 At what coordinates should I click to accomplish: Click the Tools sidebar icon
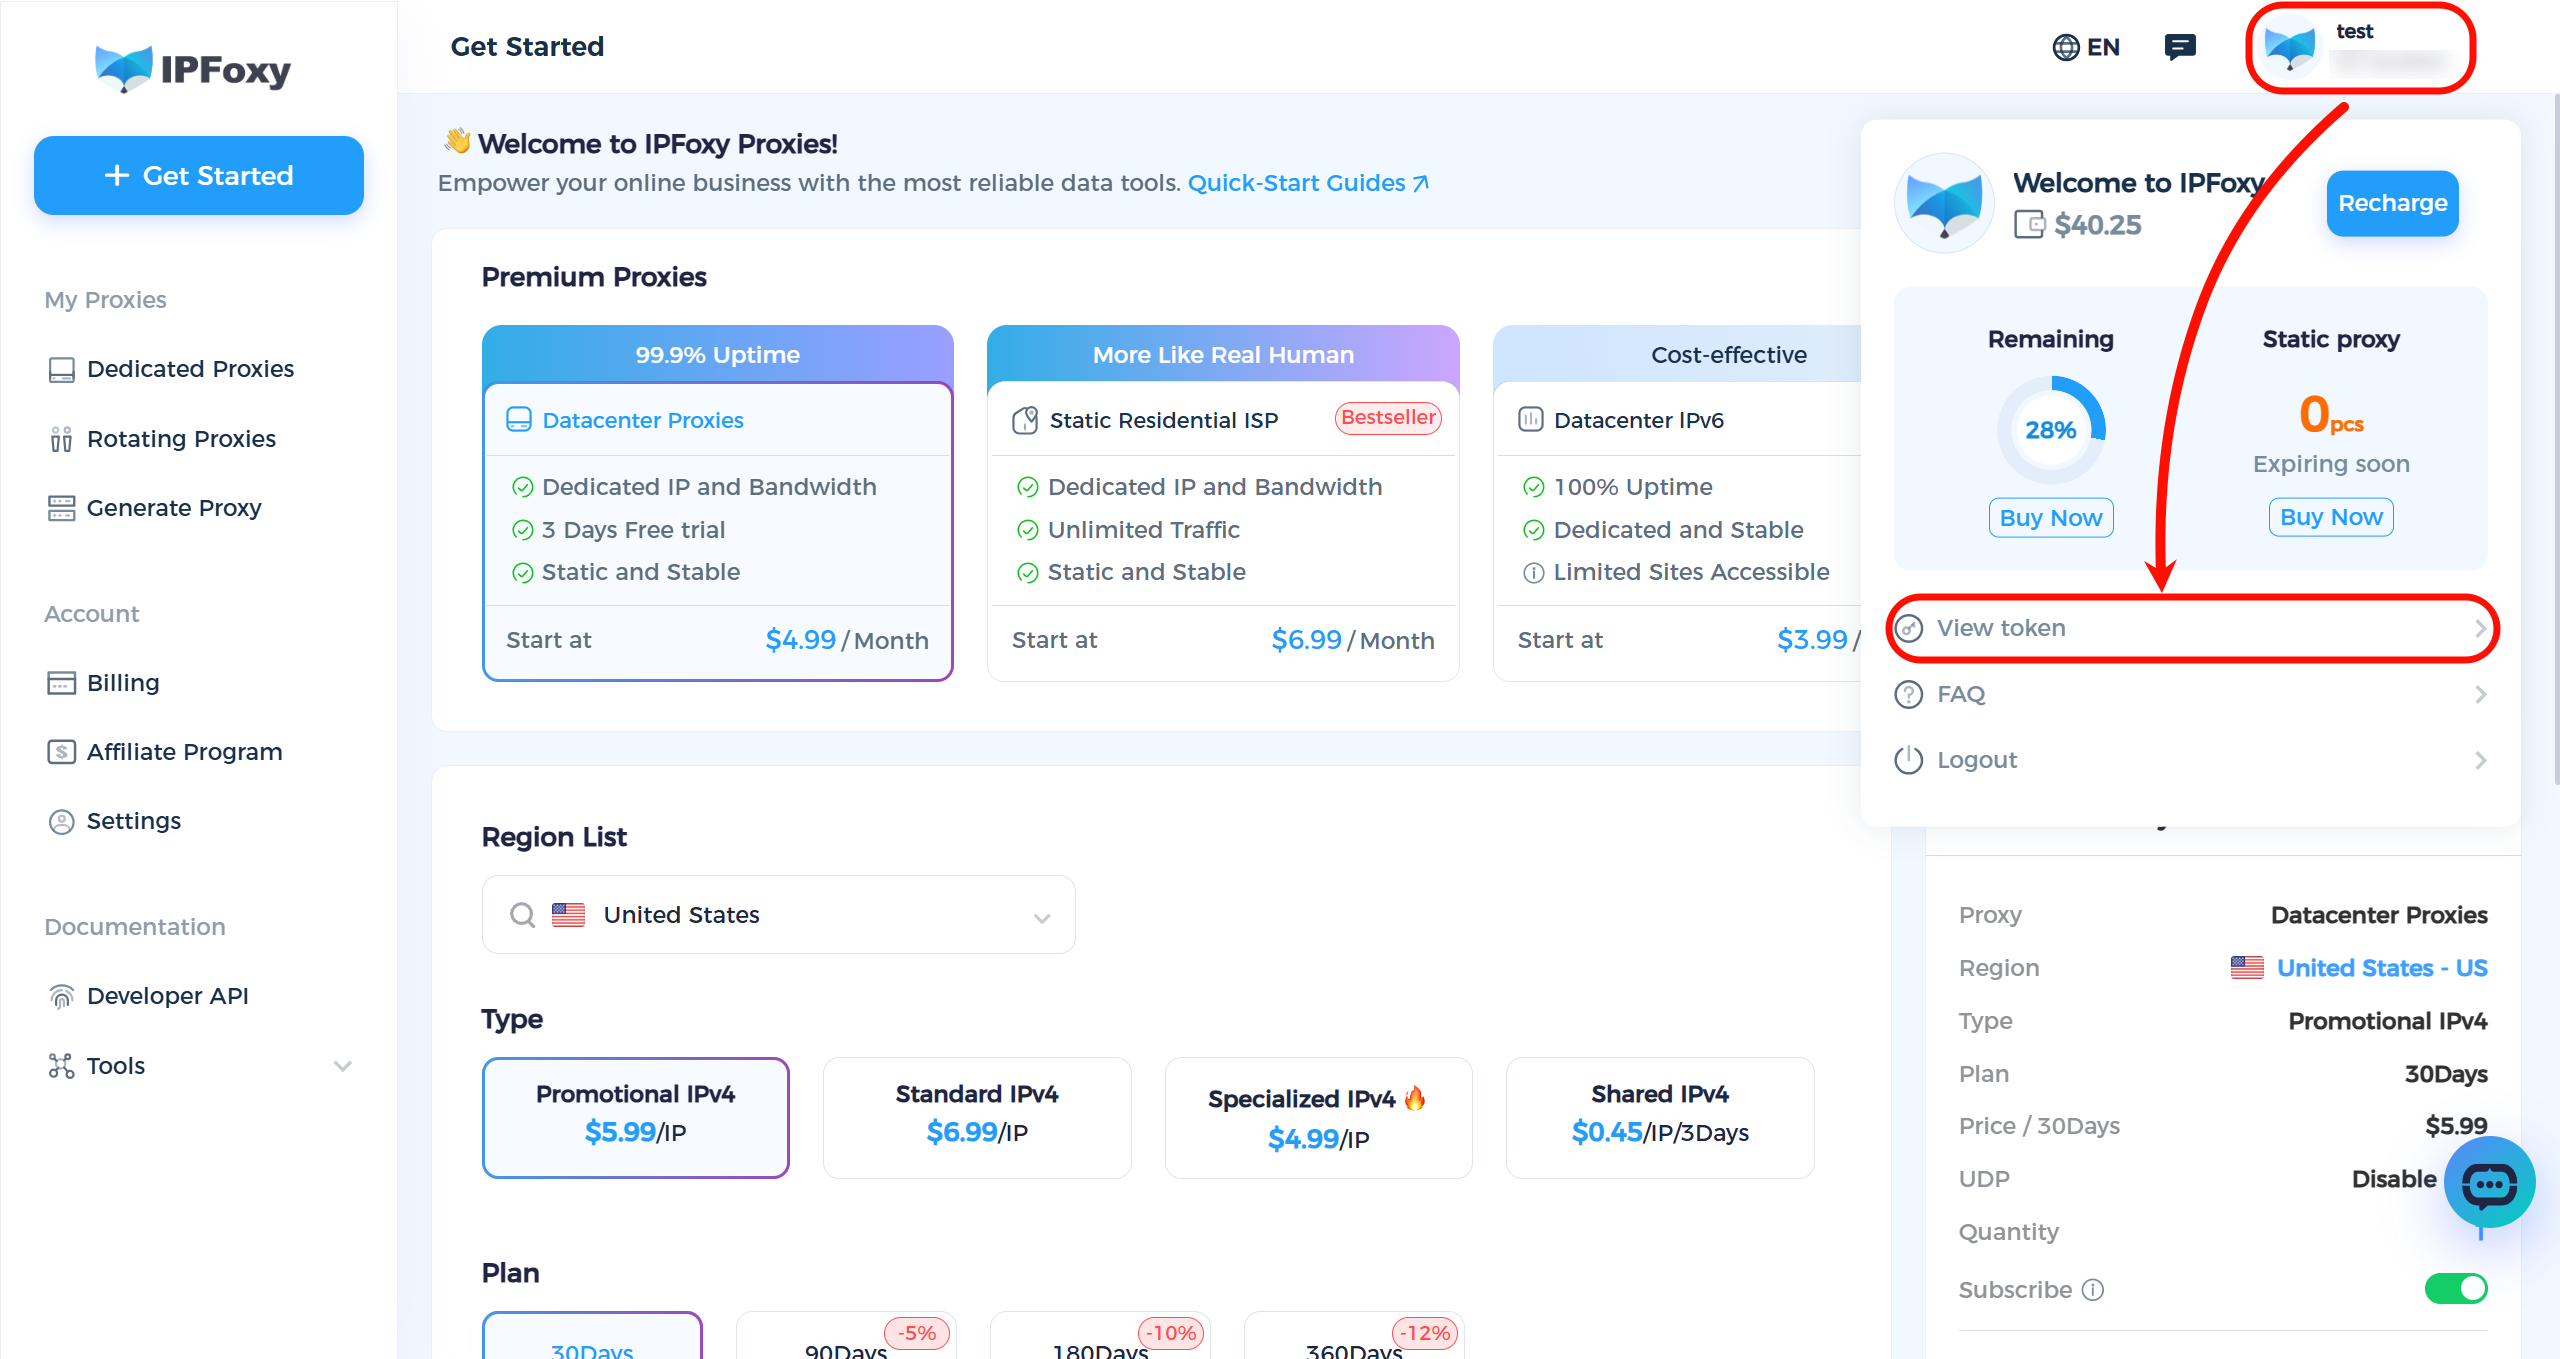pyautogui.click(x=61, y=1066)
